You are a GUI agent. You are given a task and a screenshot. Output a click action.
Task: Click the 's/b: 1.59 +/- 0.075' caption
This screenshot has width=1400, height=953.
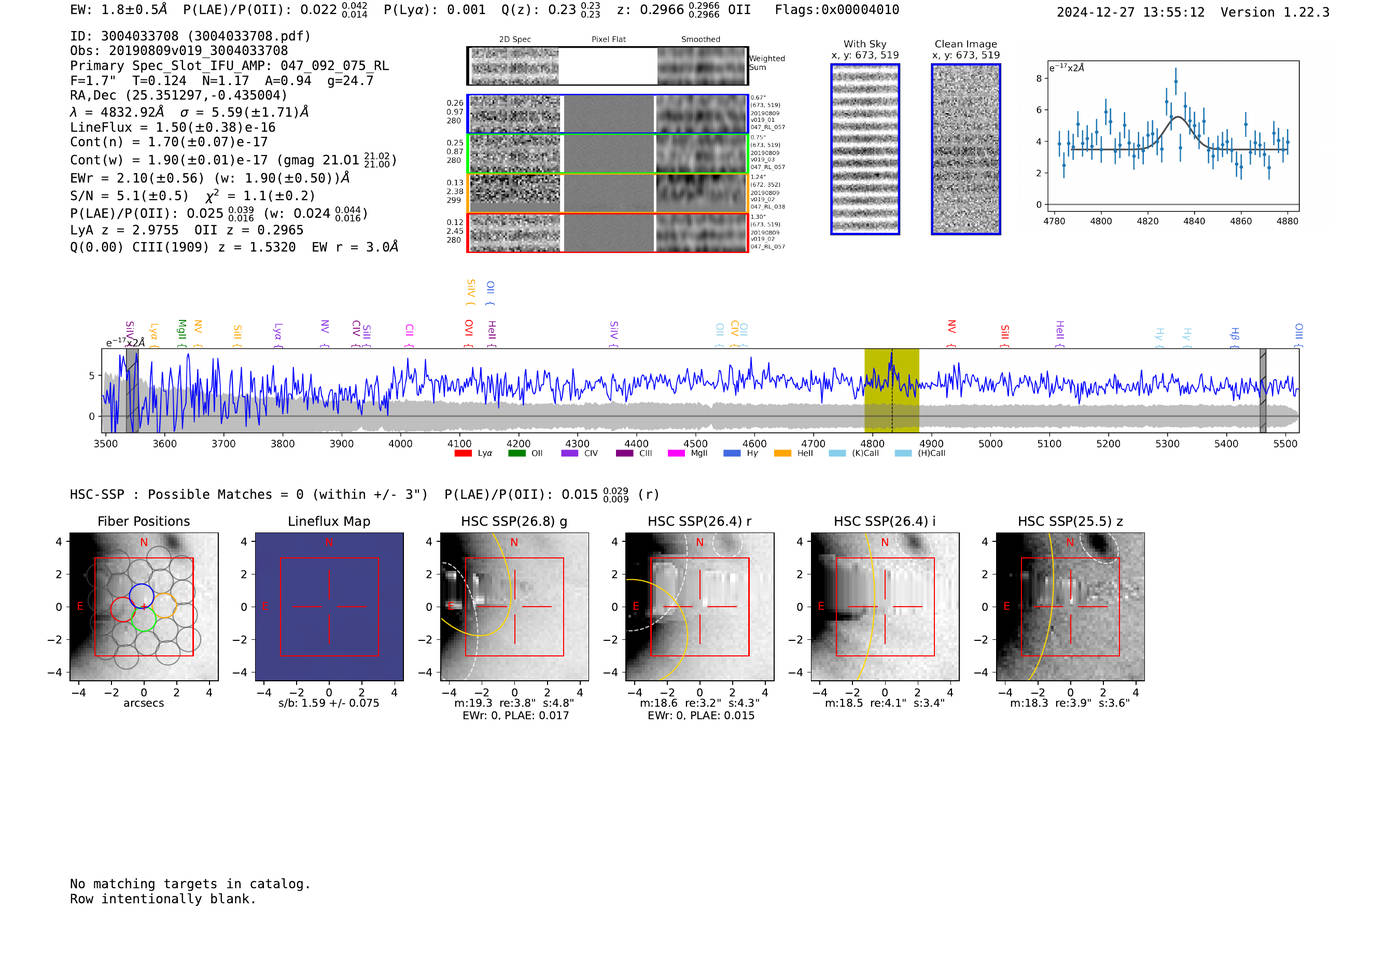tap(329, 703)
